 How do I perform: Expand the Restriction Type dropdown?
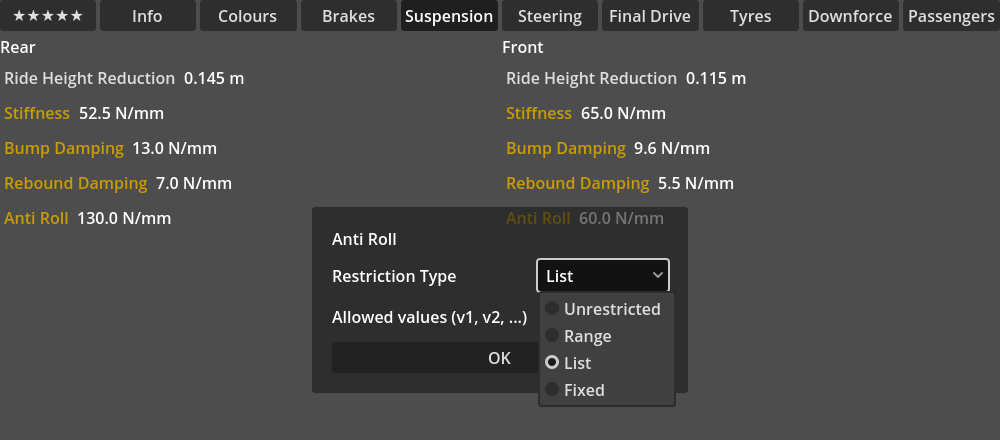click(x=602, y=276)
